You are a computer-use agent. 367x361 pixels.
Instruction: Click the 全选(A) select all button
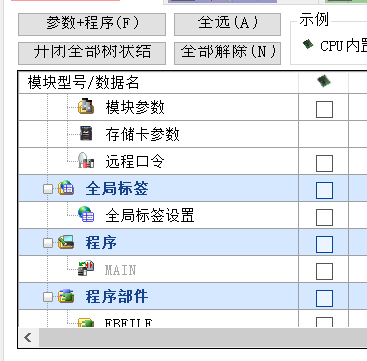(x=227, y=24)
